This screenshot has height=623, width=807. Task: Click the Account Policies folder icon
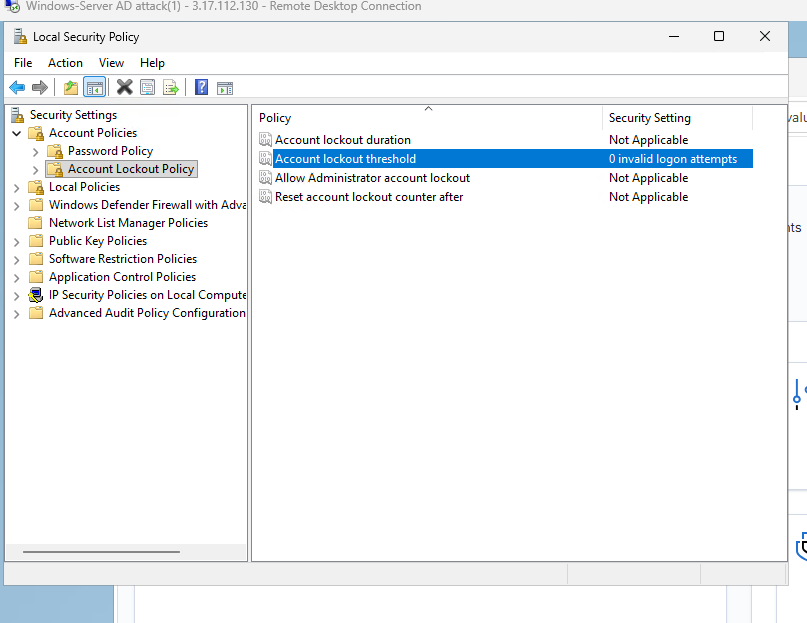click(x=36, y=133)
